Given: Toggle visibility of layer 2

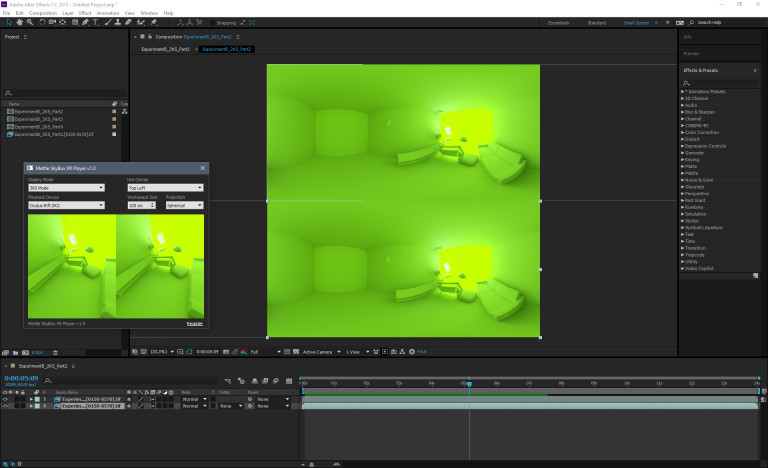Looking at the screenshot, I should (6, 406).
